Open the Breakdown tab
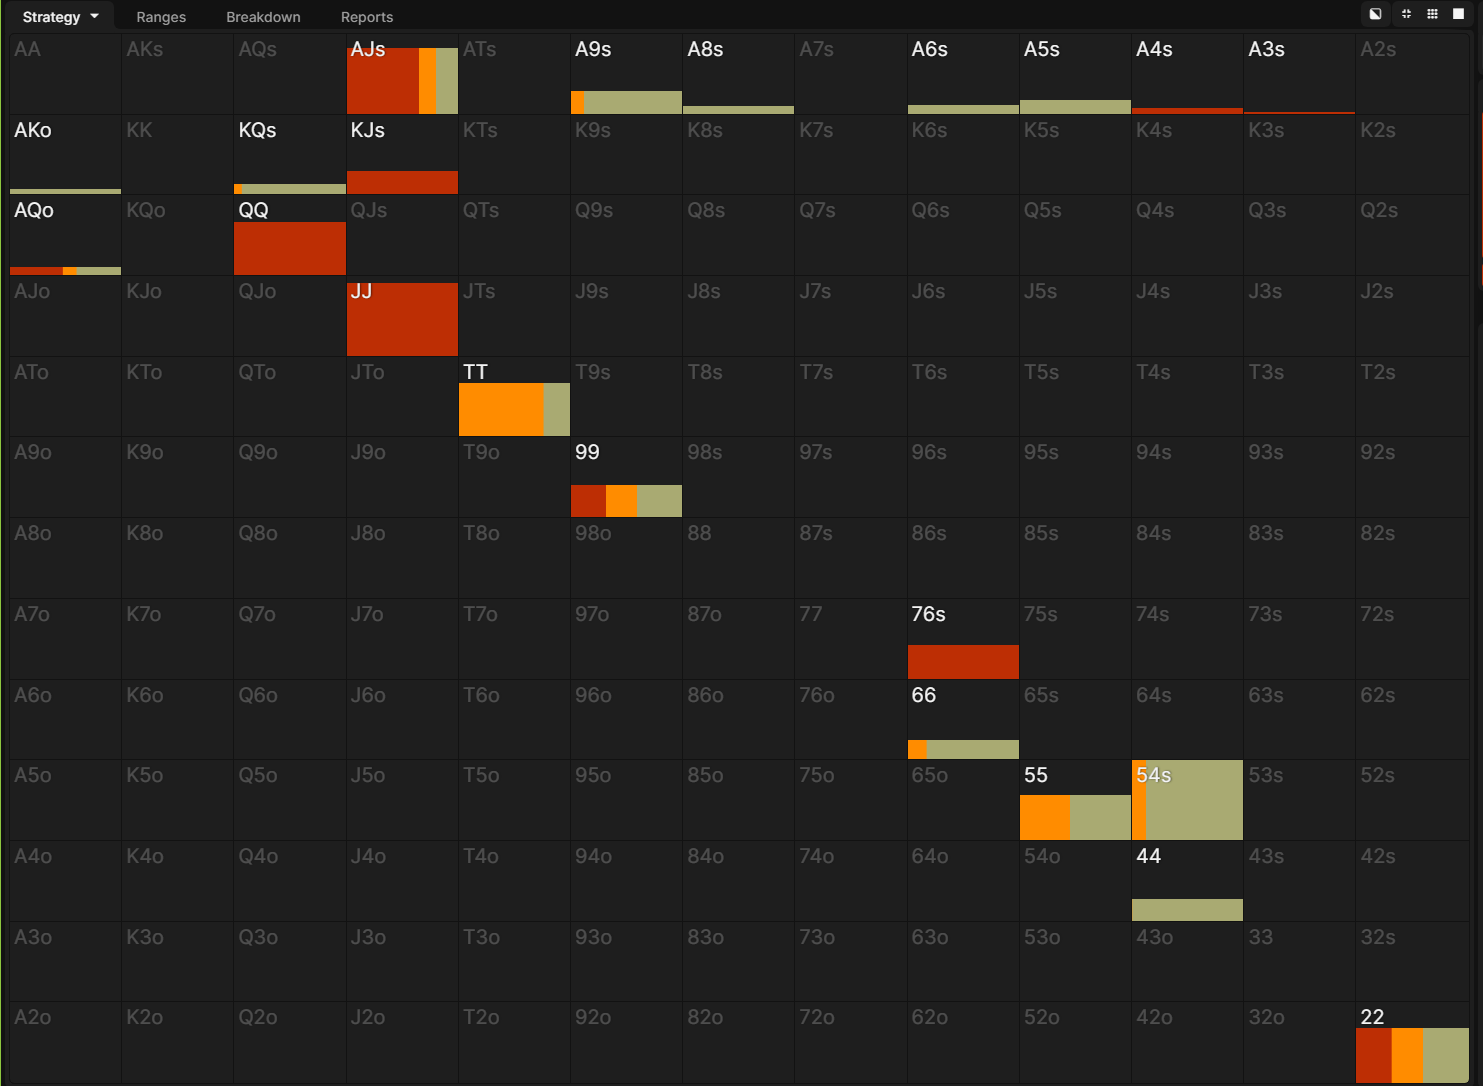1483x1086 pixels. (x=263, y=17)
